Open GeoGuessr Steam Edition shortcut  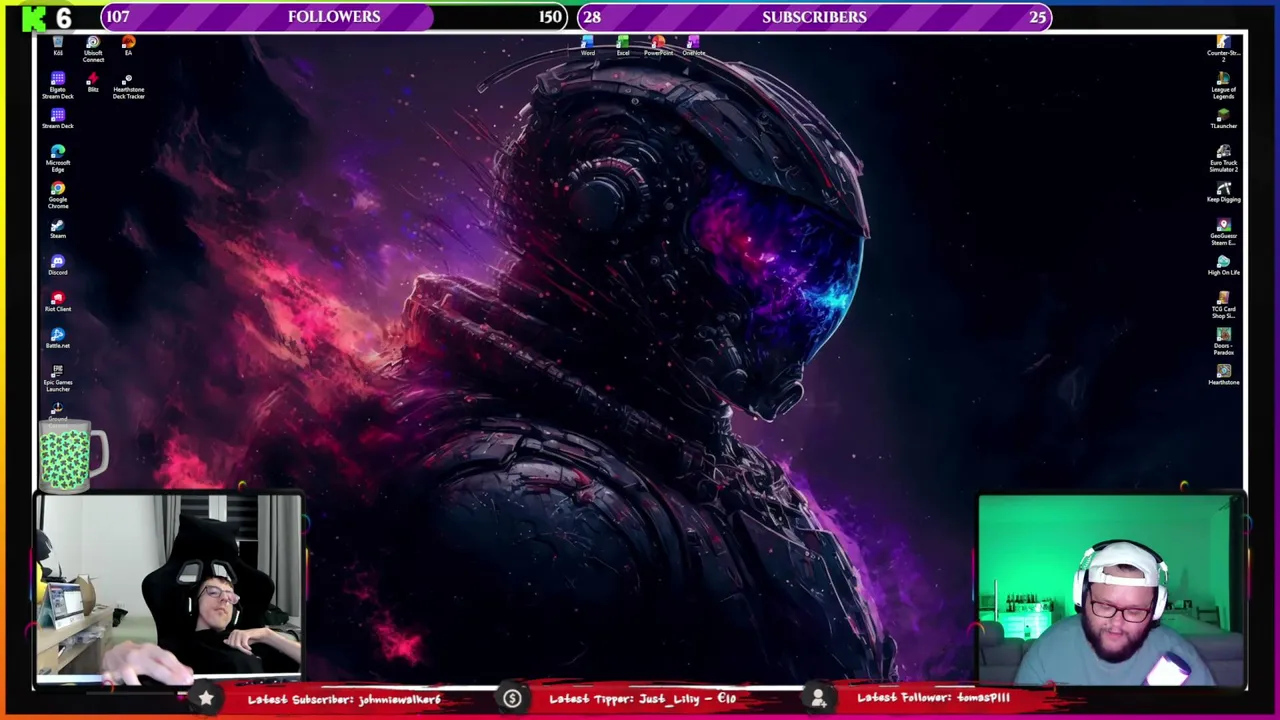click(1223, 231)
